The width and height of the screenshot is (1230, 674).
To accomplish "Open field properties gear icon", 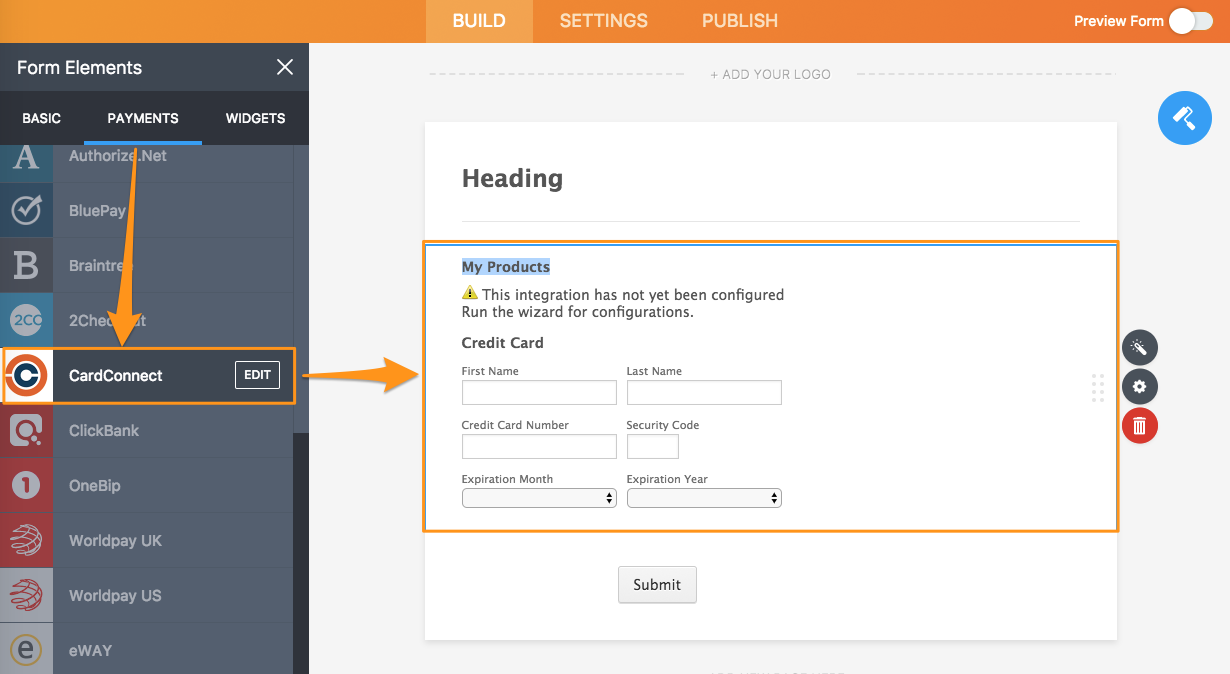I will pos(1139,387).
